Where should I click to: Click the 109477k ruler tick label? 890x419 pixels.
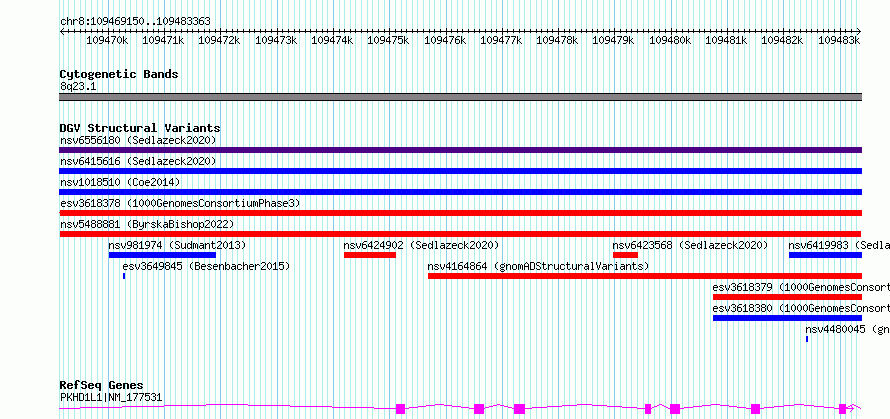[501, 40]
